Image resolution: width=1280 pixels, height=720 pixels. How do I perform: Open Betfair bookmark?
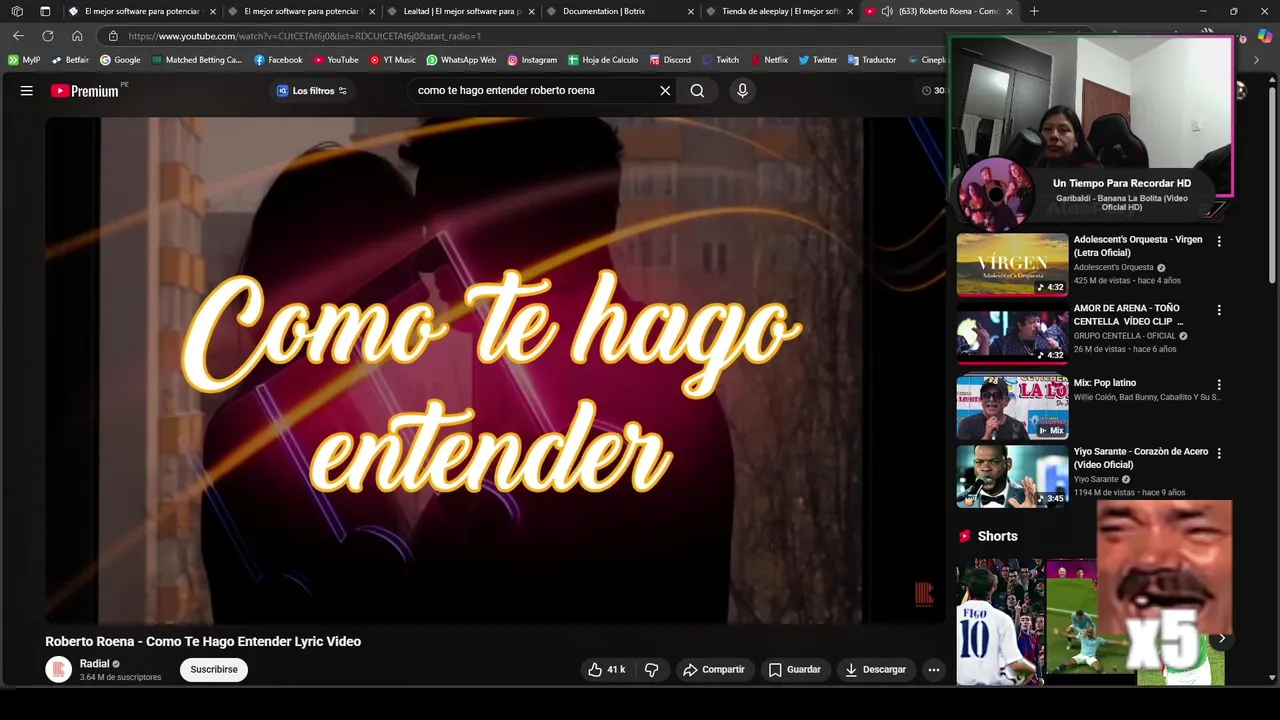(x=70, y=60)
